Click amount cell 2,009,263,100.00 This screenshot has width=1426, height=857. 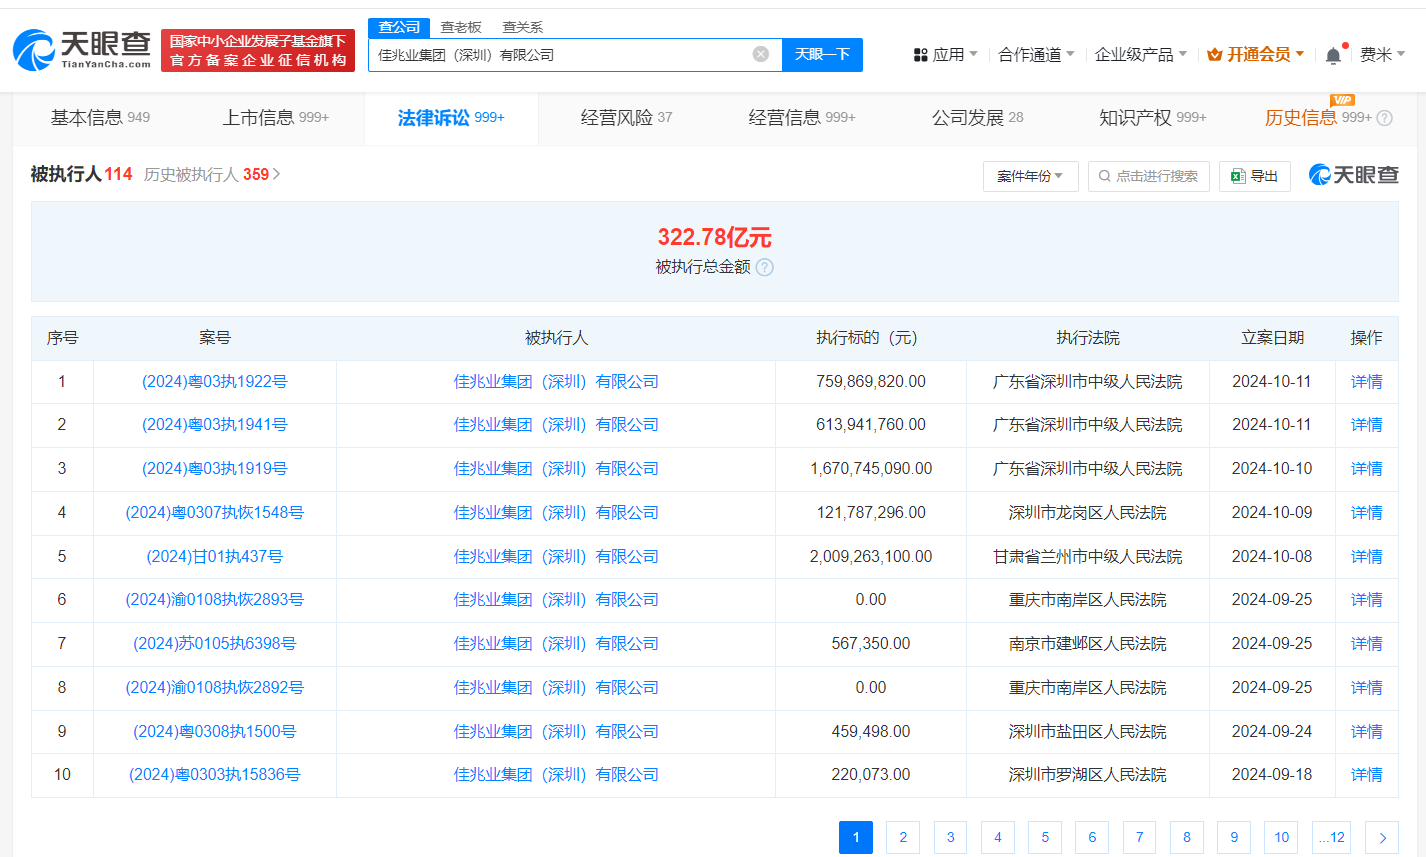click(871, 557)
